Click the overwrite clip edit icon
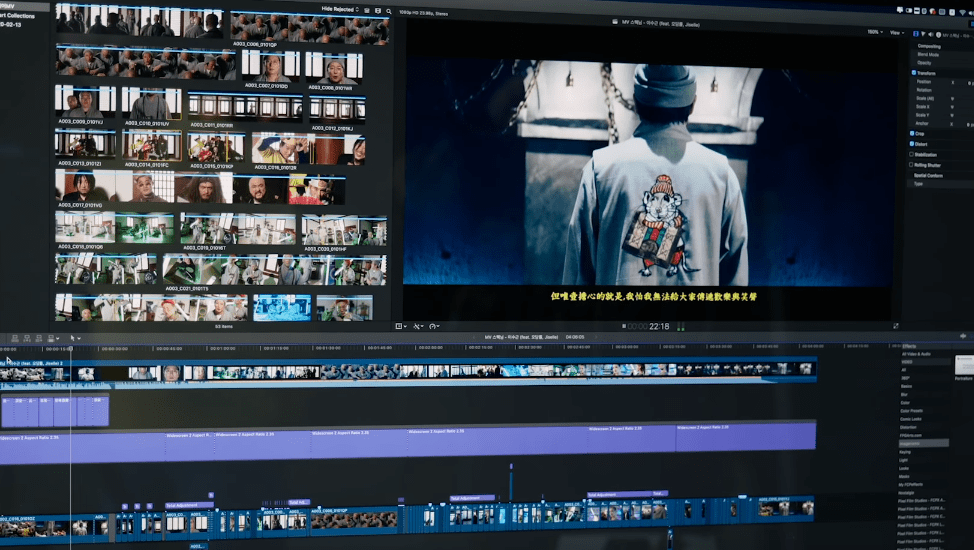 coord(51,338)
